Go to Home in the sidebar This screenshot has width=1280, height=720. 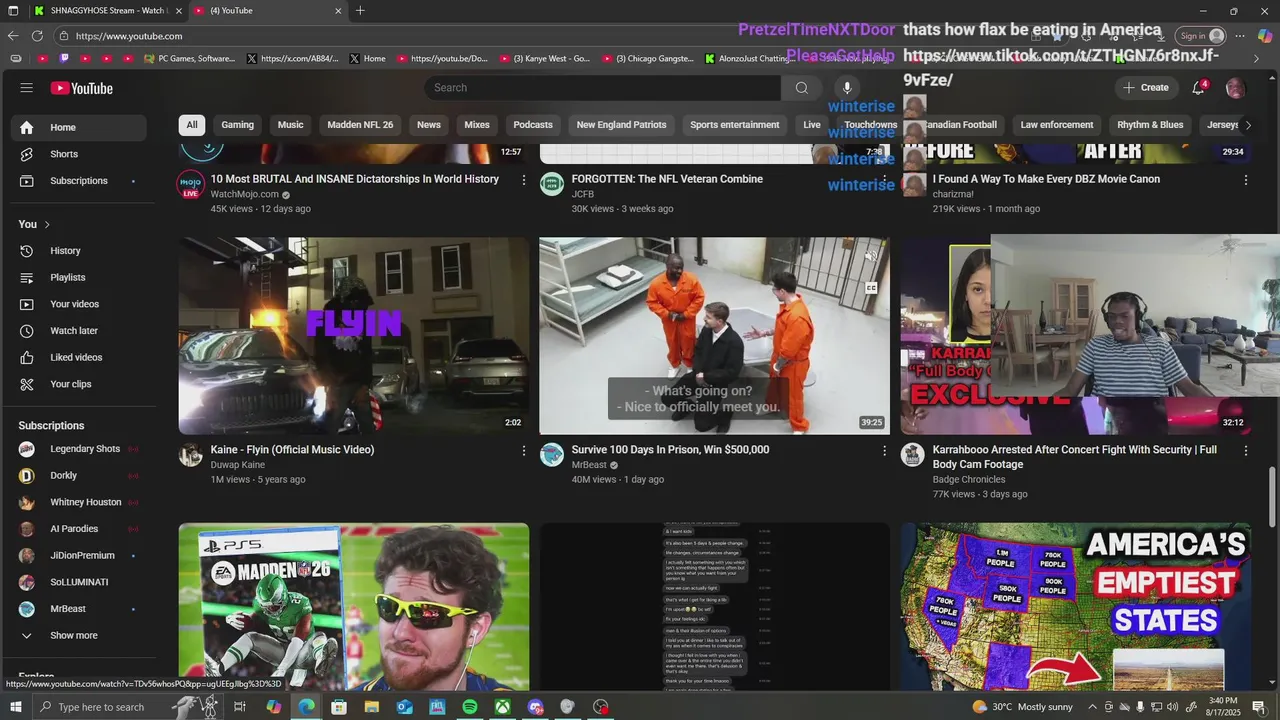(79, 127)
